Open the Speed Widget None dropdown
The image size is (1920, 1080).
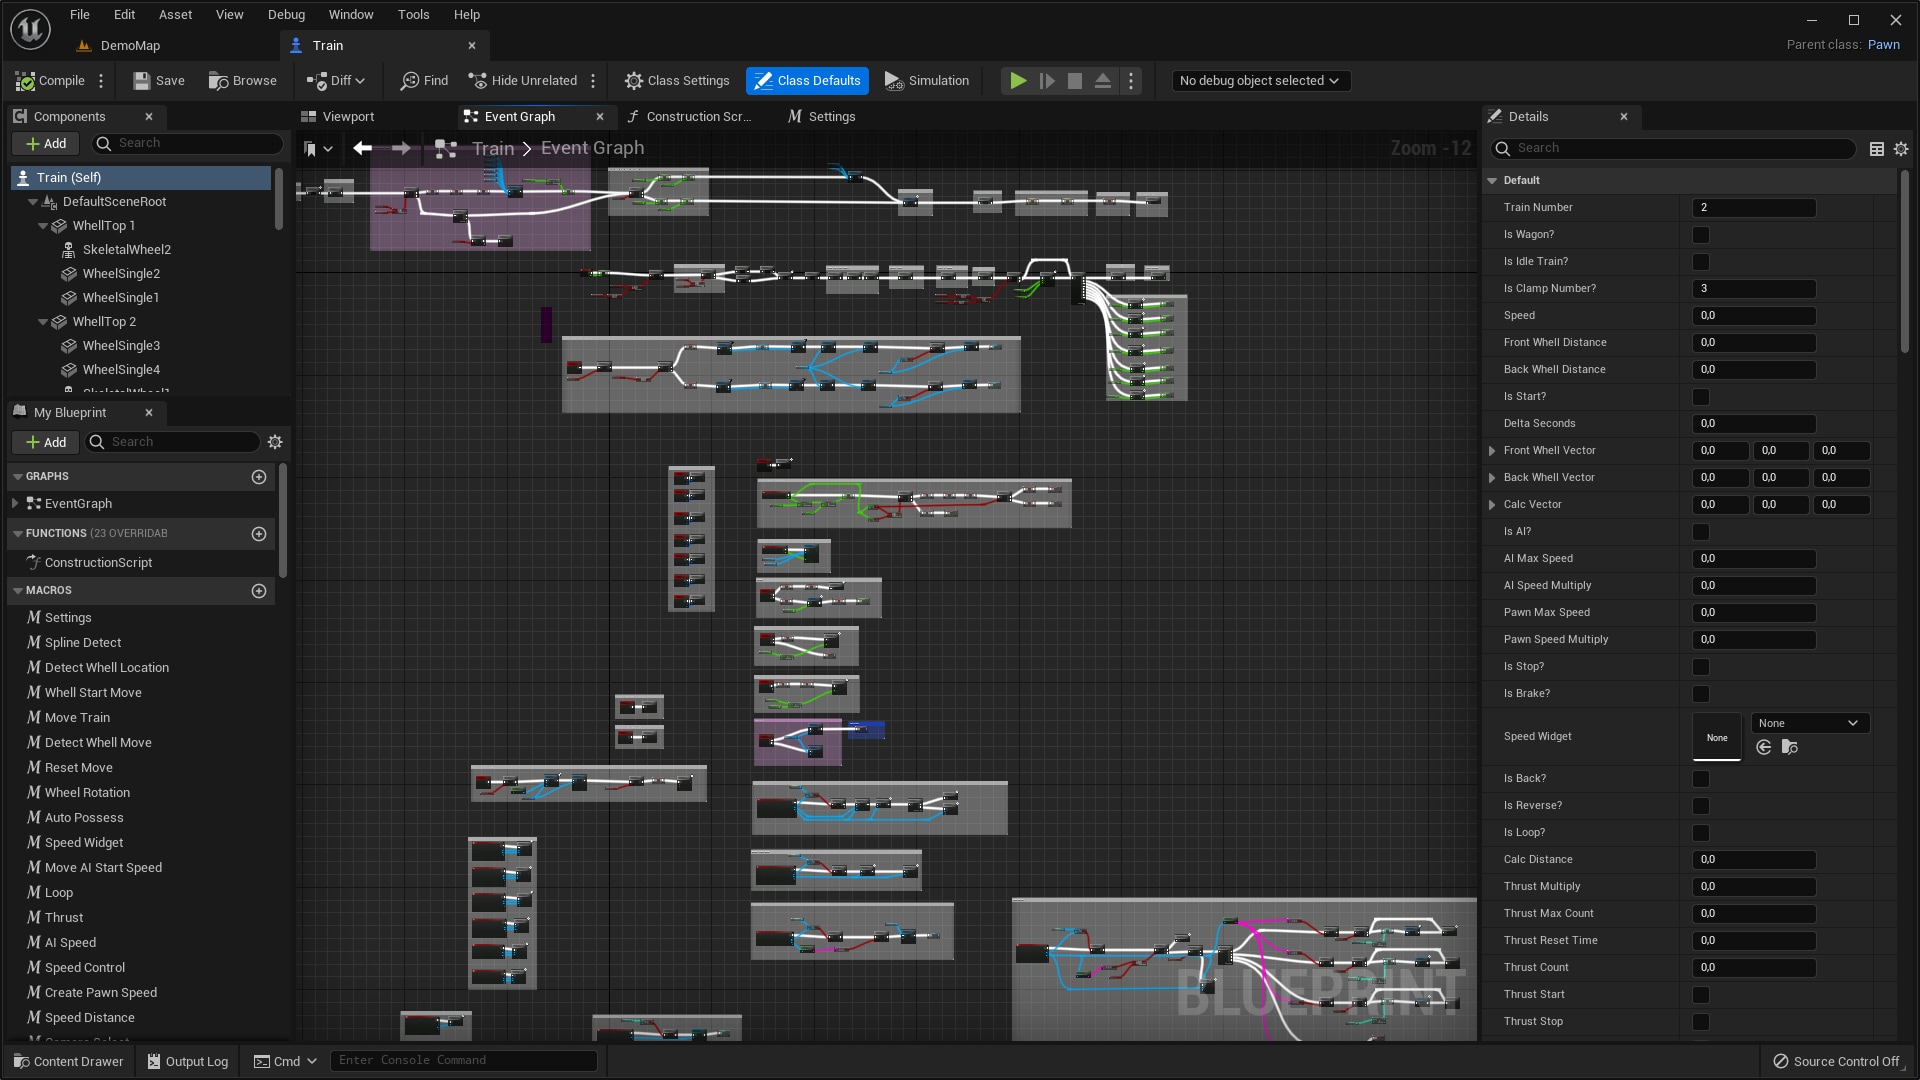[x=1810, y=723]
